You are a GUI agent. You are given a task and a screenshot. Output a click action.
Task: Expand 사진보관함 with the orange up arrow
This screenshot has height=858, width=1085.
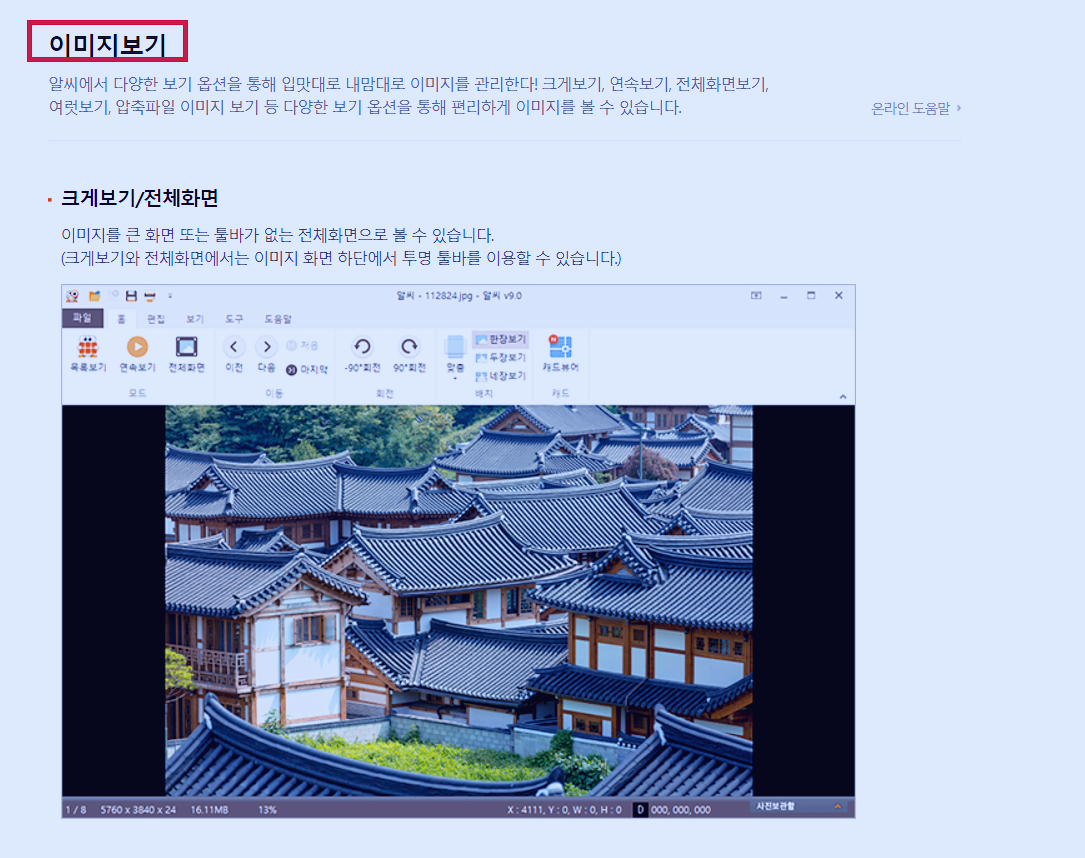pos(837,806)
